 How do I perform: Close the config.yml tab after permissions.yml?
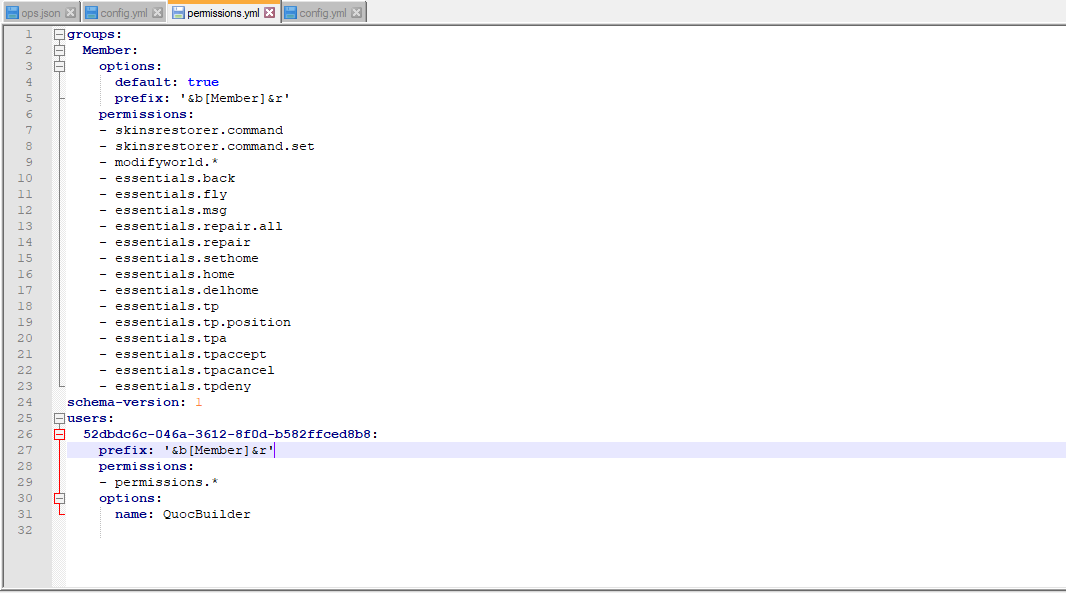356,13
